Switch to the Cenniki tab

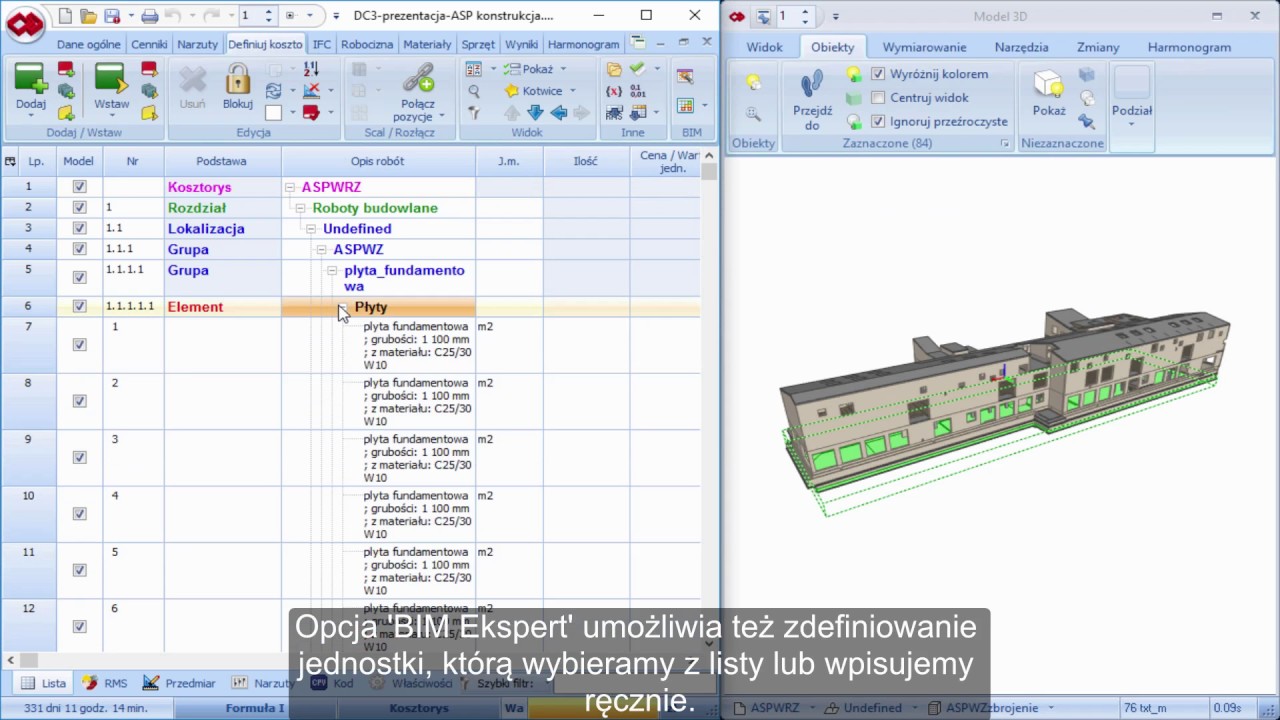click(149, 44)
